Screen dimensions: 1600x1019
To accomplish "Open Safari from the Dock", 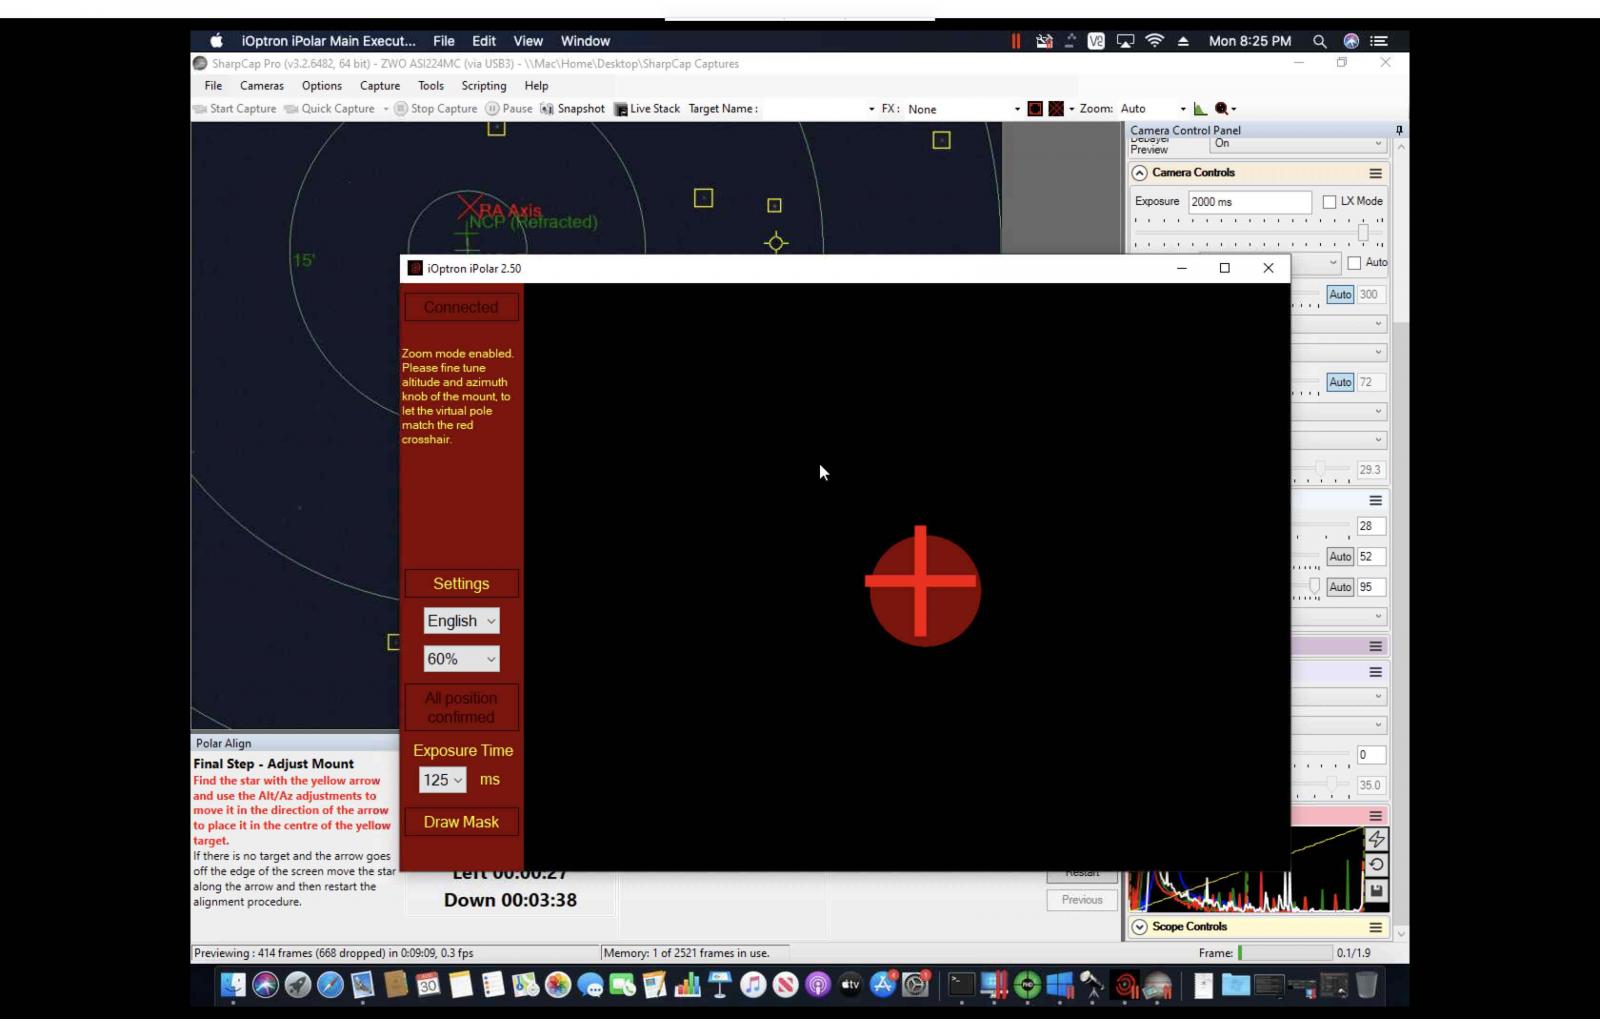I will tap(330, 985).
